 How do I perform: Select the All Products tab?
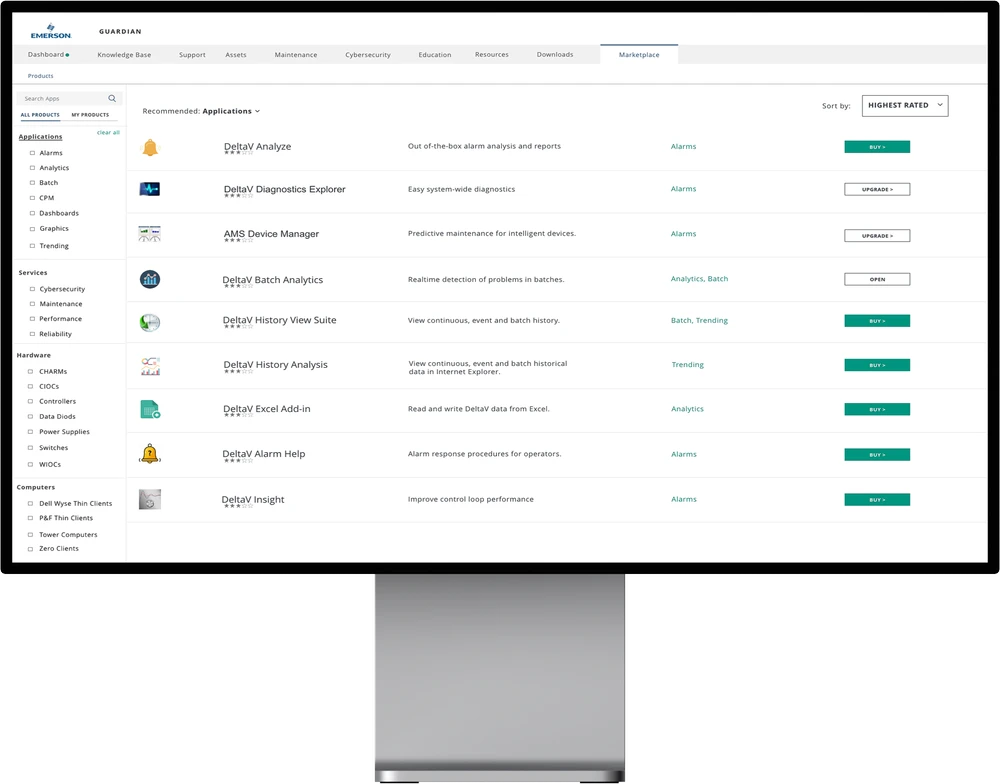pyautogui.click(x=40, y=115)
